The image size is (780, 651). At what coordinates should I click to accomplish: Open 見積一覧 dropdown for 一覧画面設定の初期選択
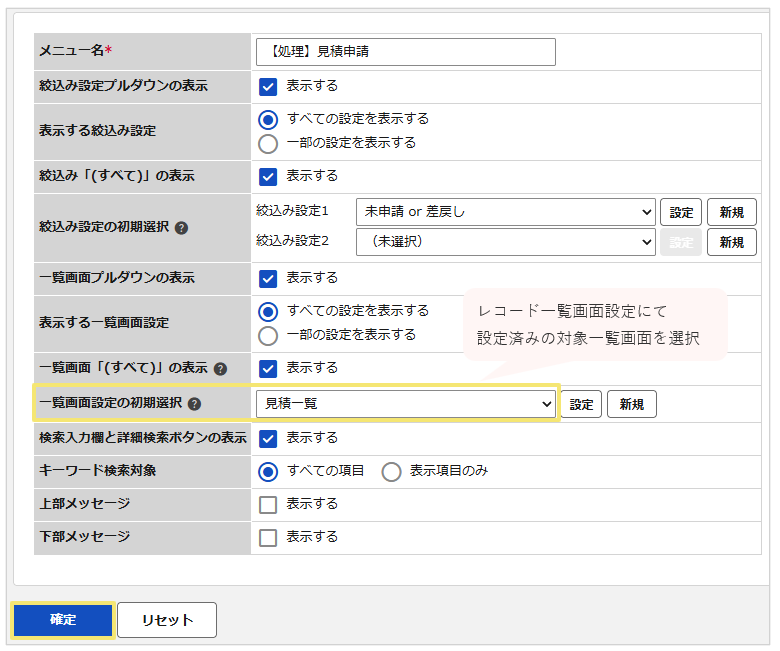(x=405, y=404)
